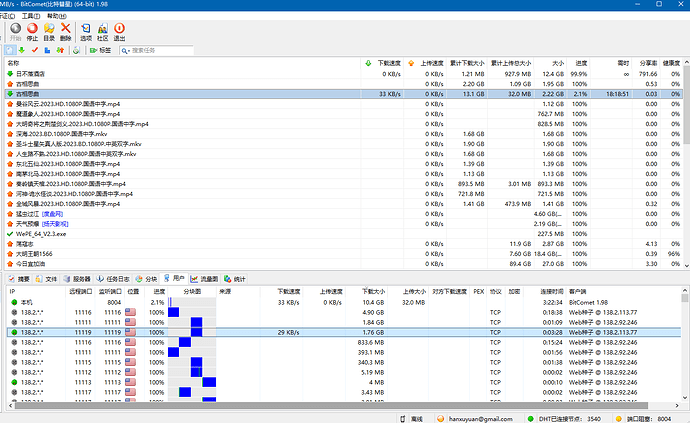Open the 任务日志 task log tab

[113, 279]
